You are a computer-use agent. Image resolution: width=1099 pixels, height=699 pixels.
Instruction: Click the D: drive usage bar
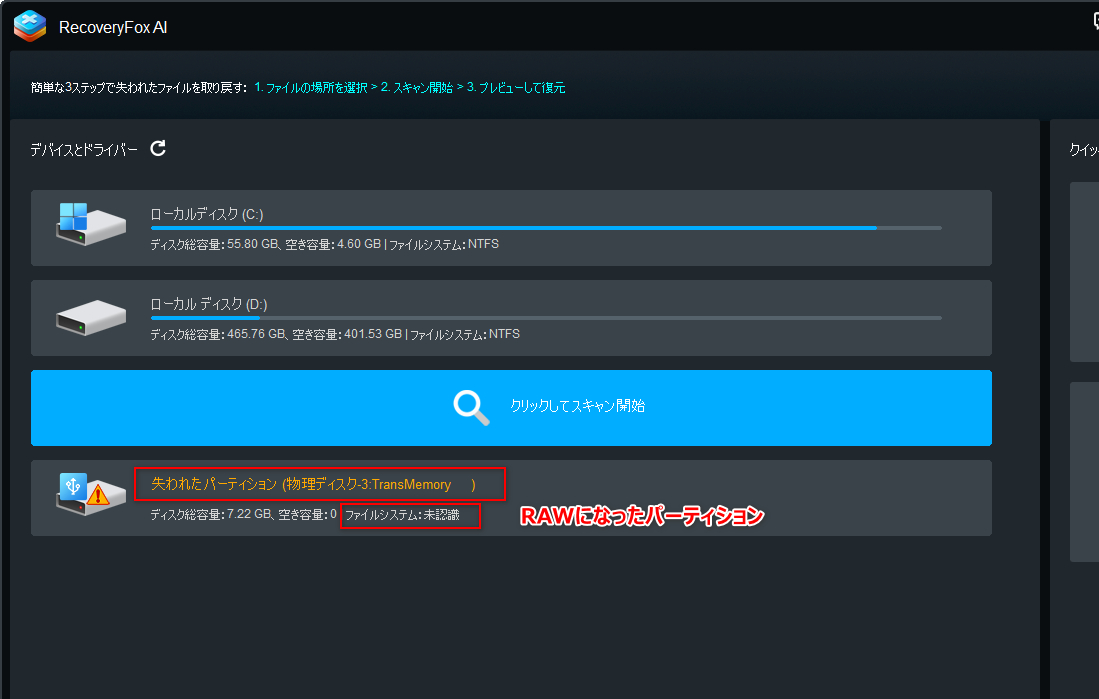click(x=546, y=318)
